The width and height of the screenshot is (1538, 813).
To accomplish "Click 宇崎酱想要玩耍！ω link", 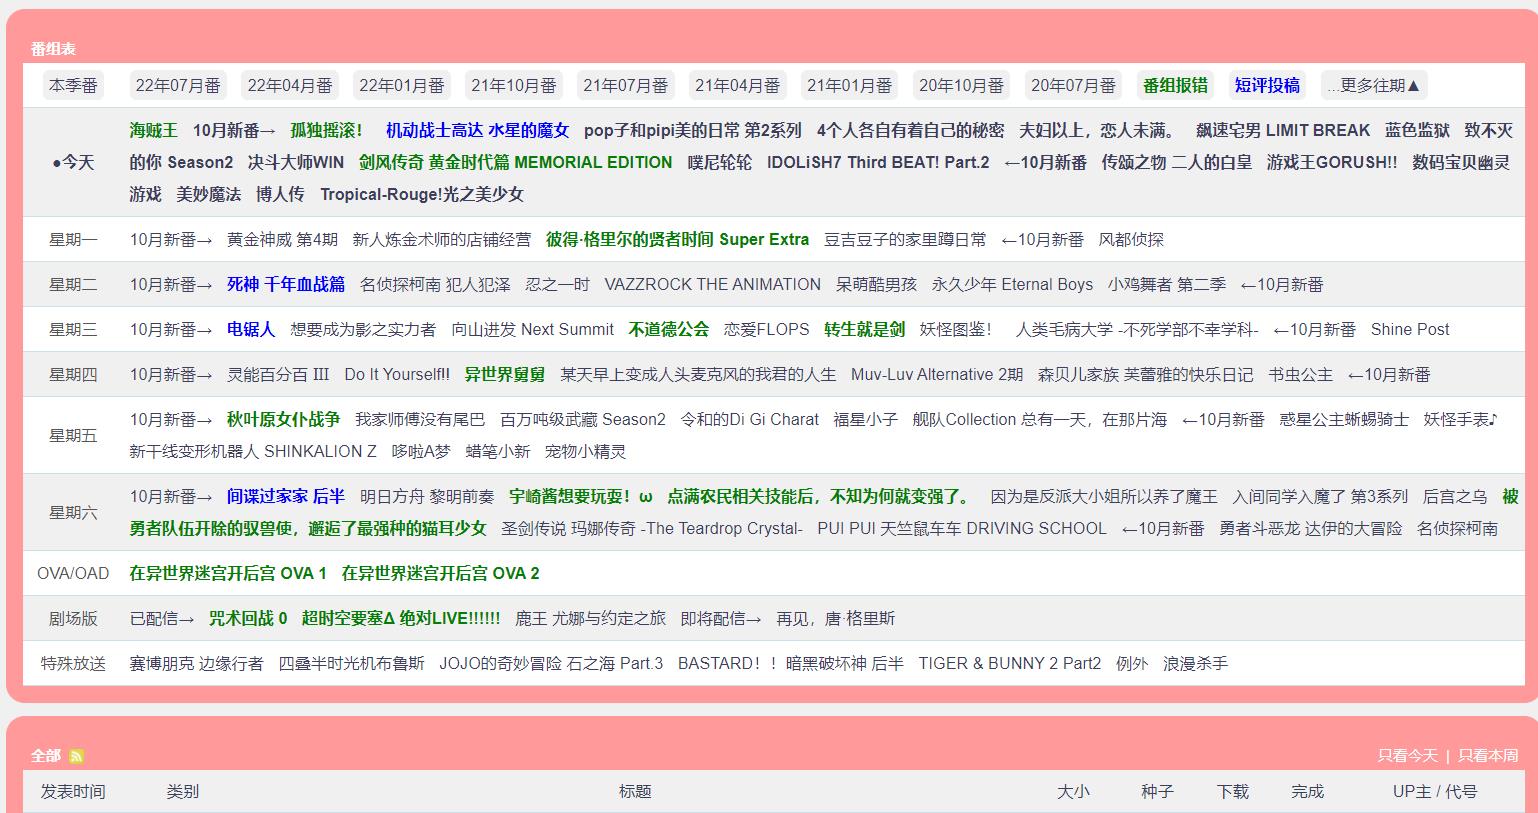I will tap(581, 496).
